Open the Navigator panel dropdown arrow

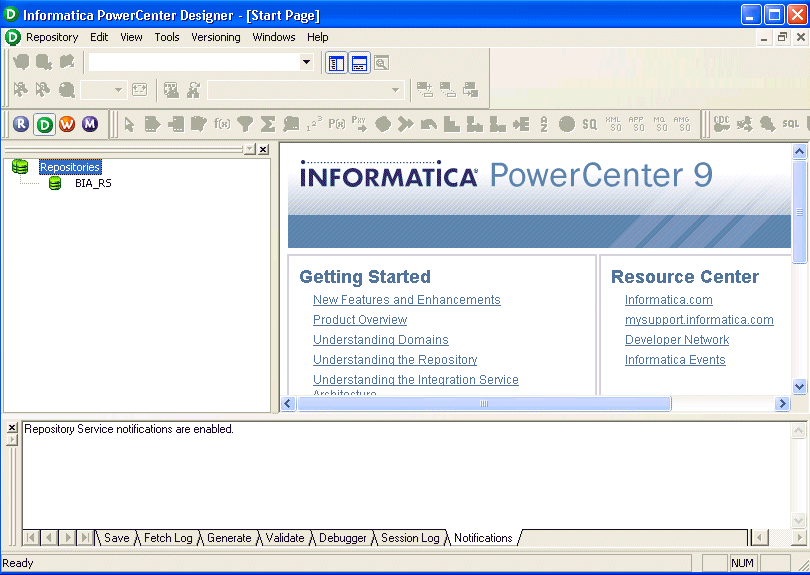(250, 149)
